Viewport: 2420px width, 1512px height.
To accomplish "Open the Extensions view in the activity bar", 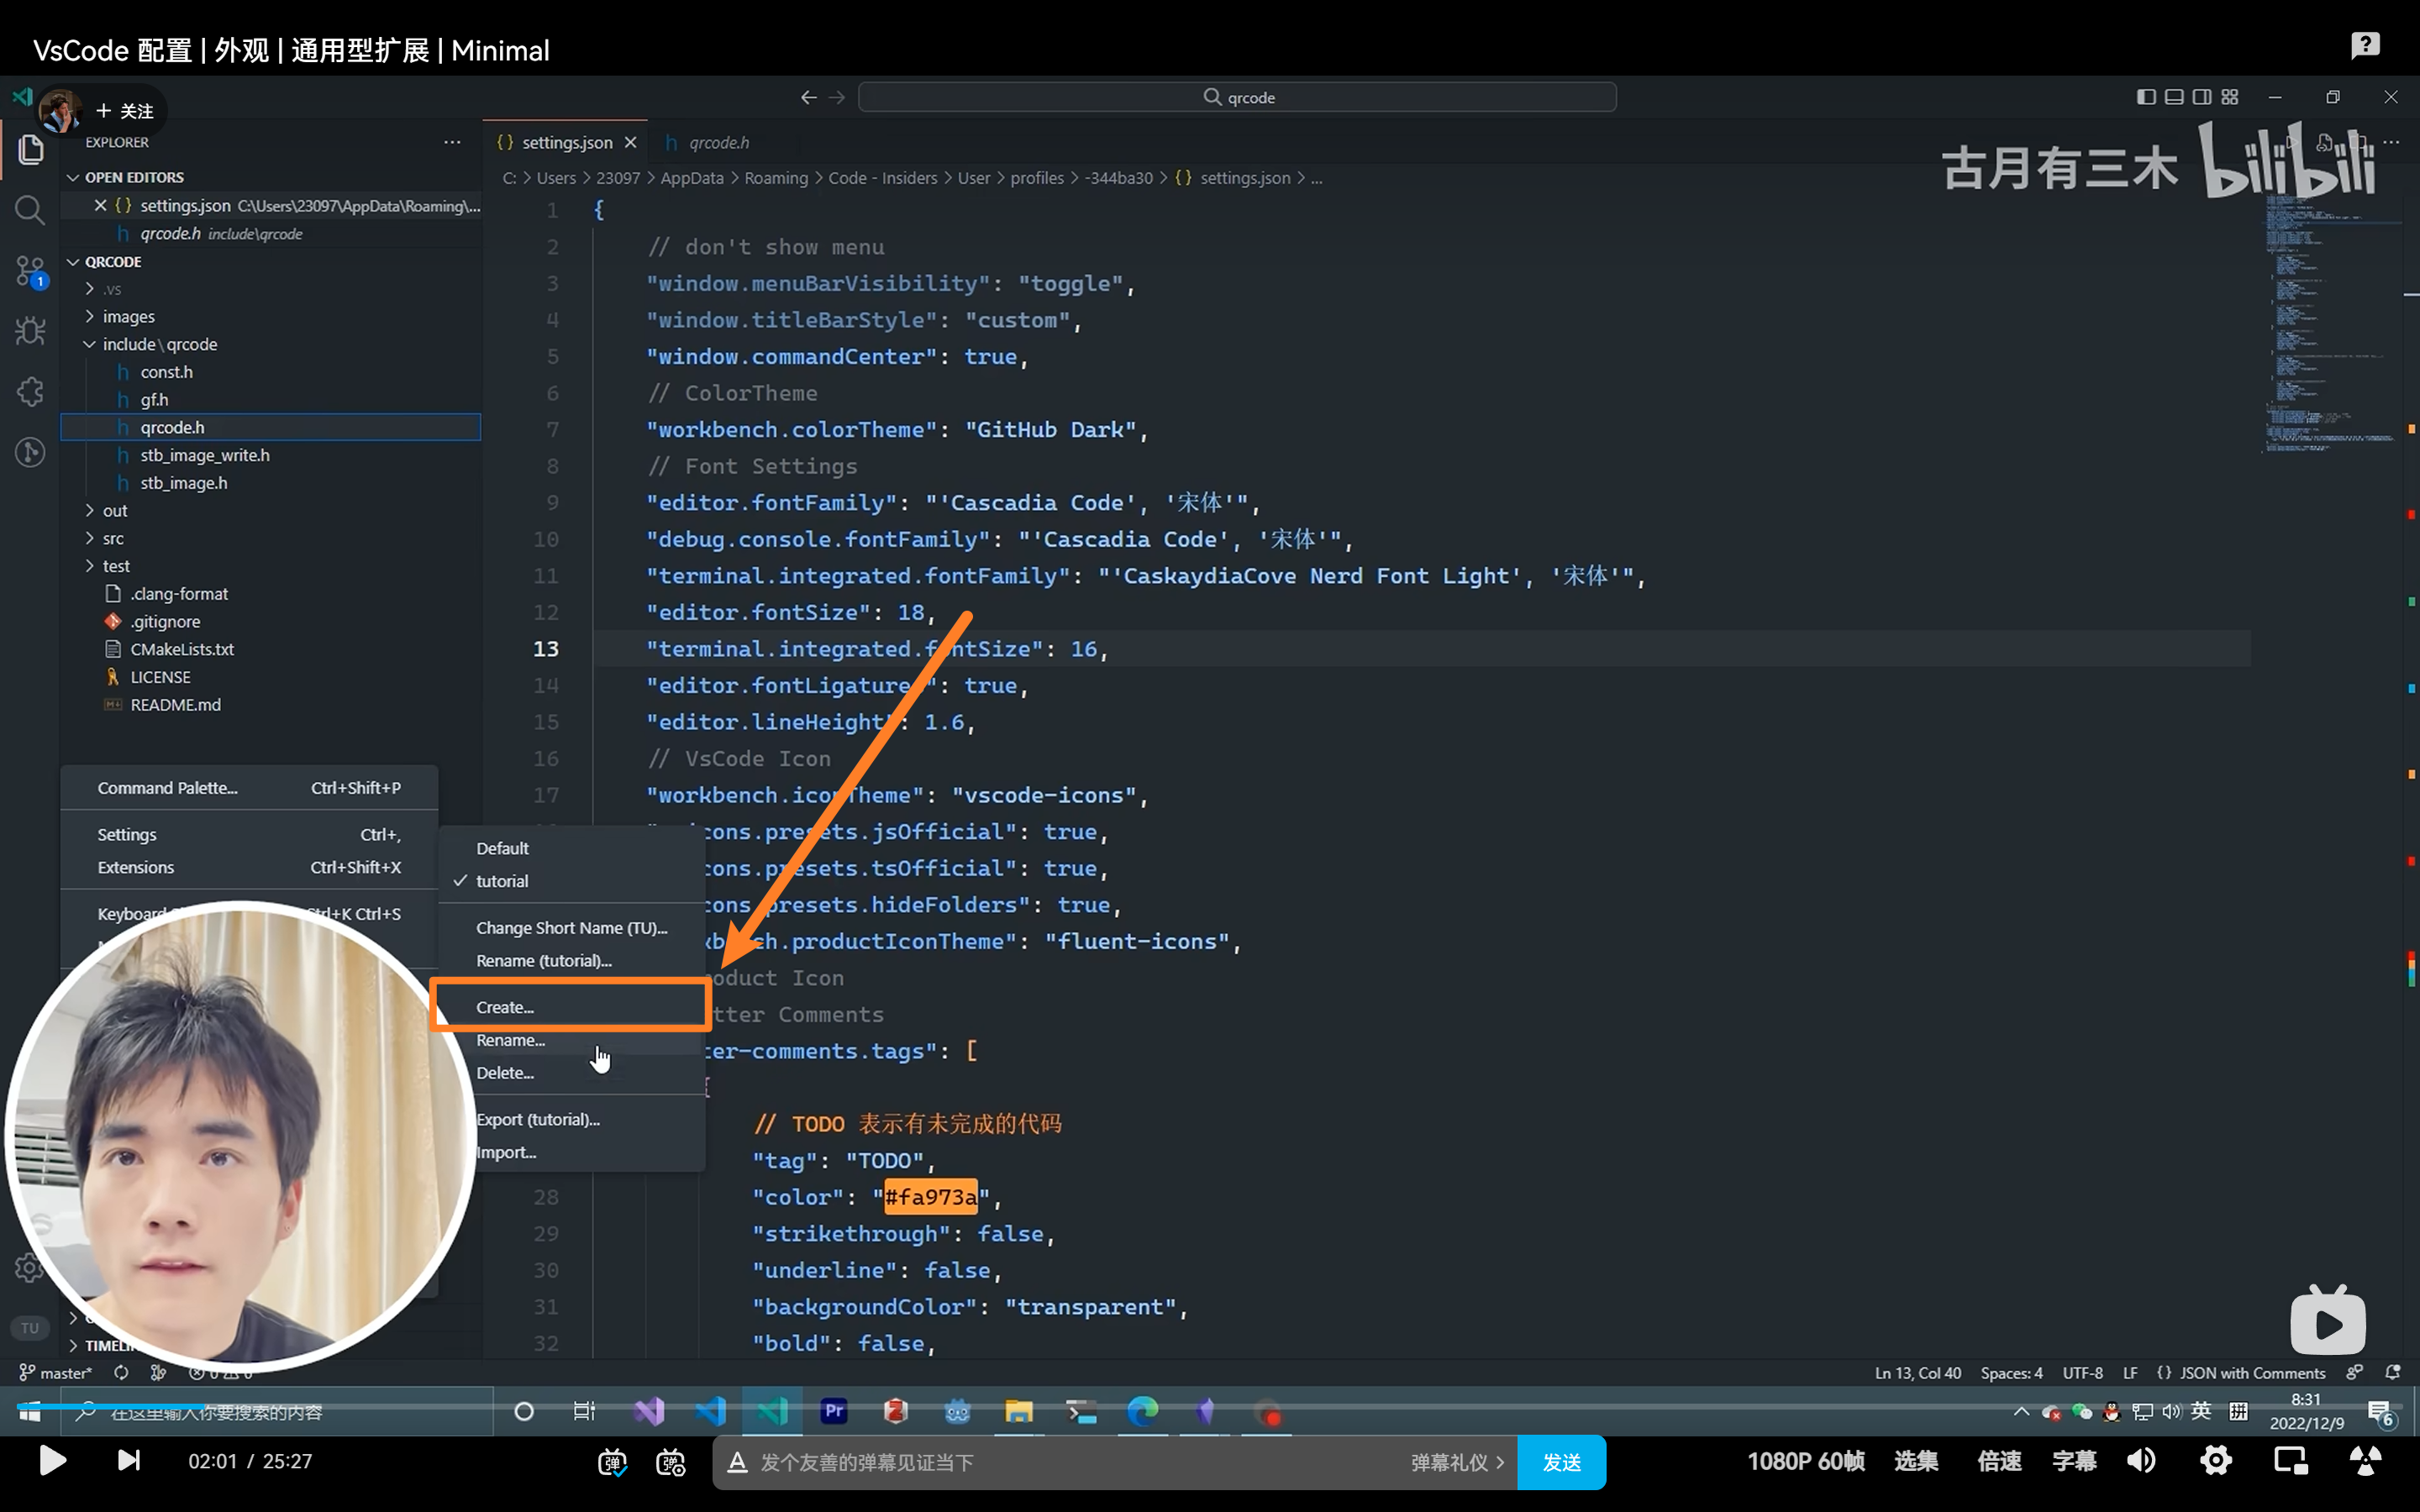I will coord(30,391).
